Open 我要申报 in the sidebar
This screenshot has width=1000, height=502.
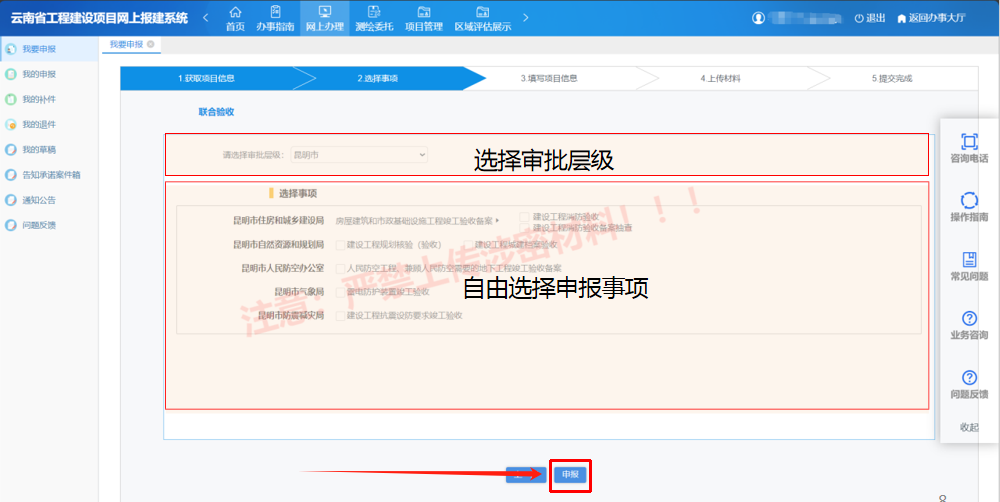coord(49,49)
